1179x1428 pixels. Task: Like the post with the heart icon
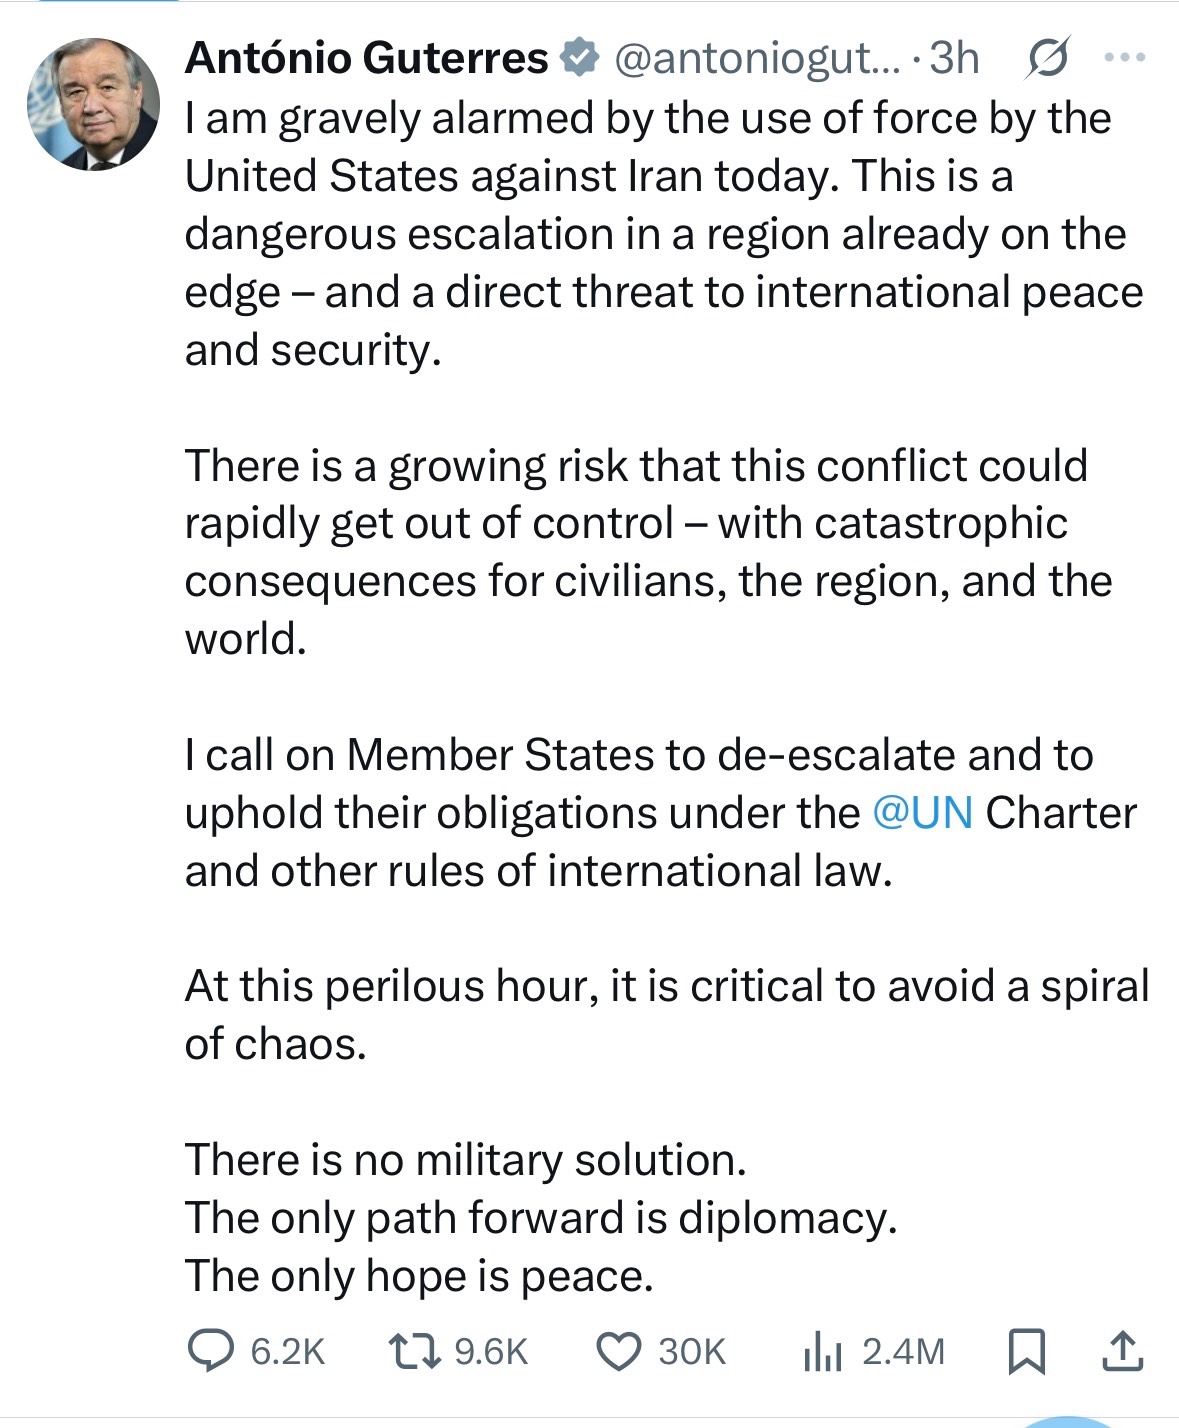(619, 1351)
